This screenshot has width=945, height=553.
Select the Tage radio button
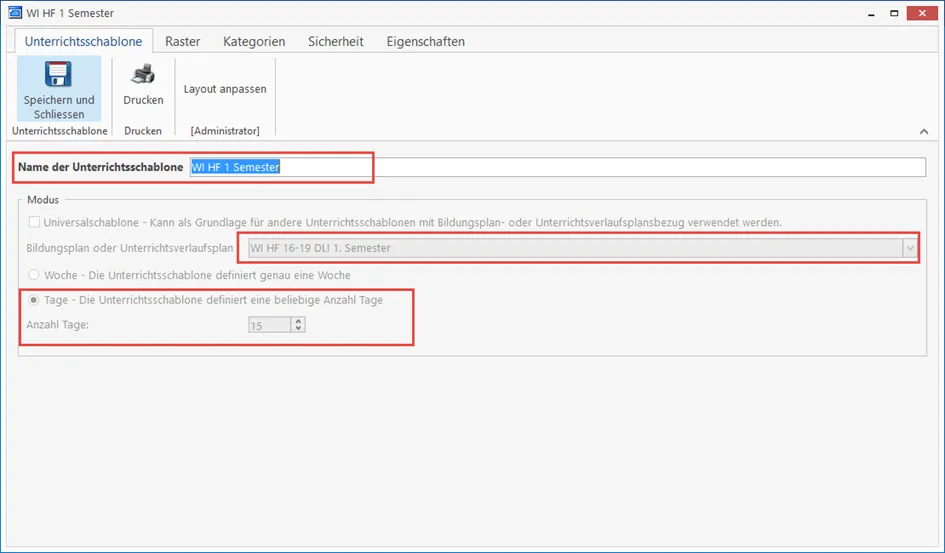[x=34, y=299]
